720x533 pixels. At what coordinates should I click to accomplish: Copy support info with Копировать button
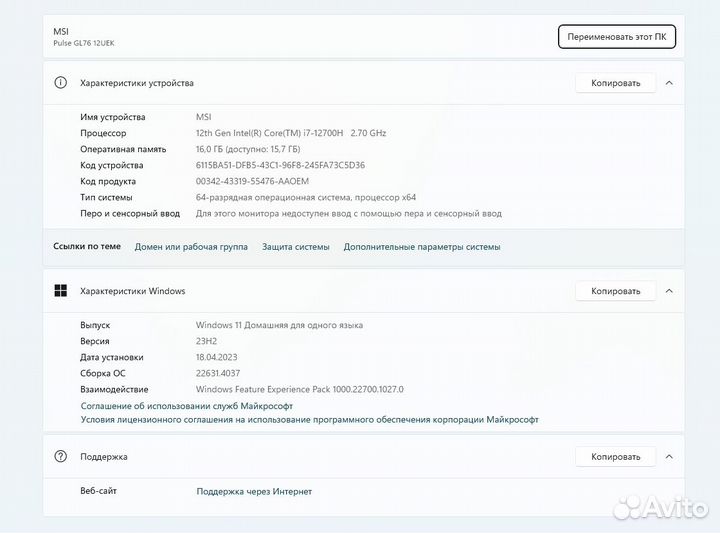[x=615, y=457]
